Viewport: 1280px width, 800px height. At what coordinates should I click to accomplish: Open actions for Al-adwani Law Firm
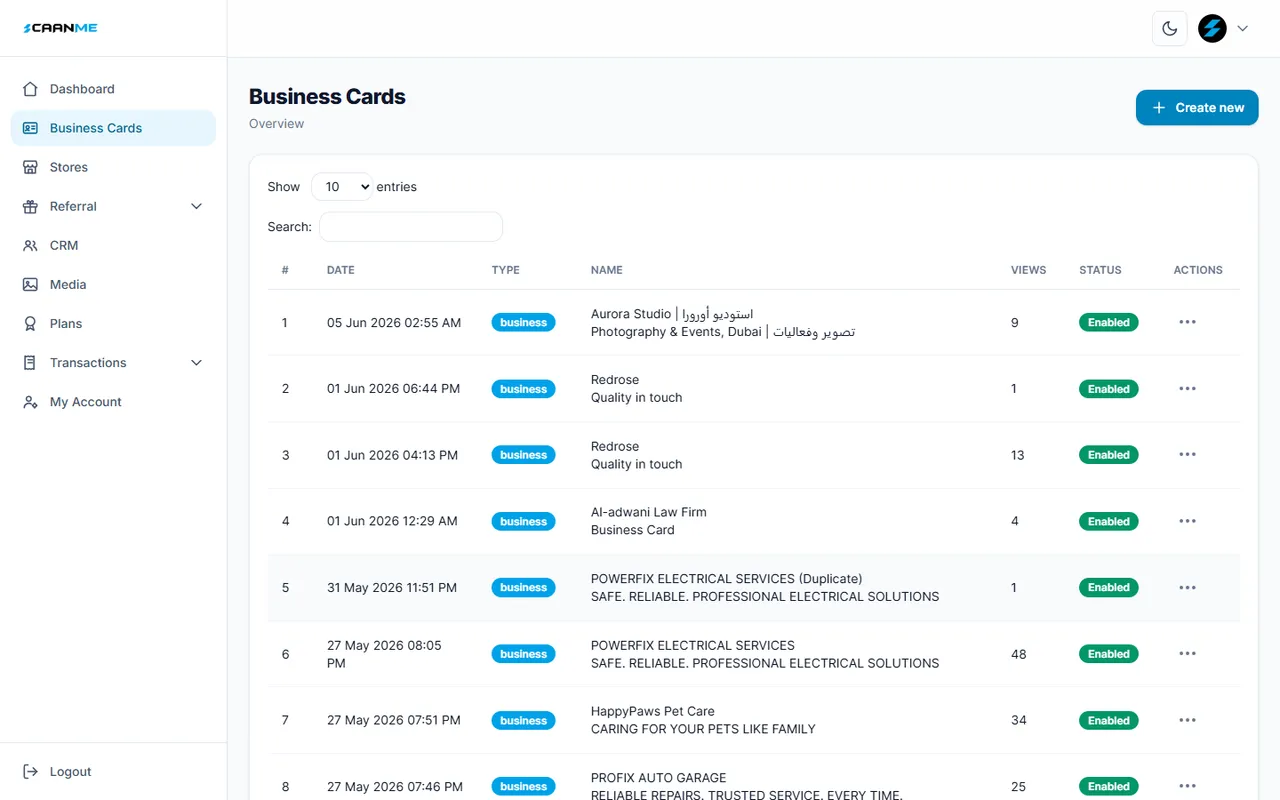pos(1187,521)
